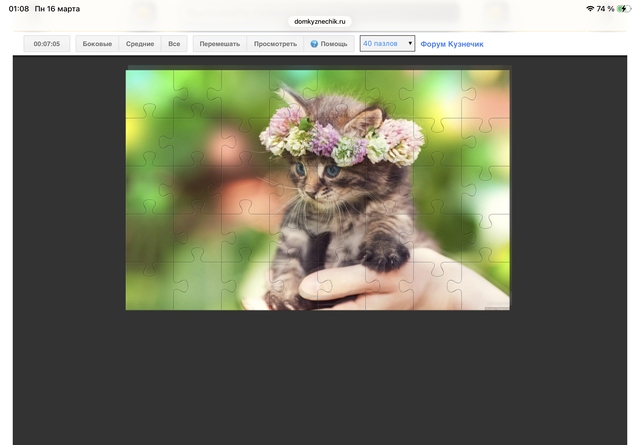
Task: Click the watermark at the image's bottom-right corner
Action: pyautogui.click(x=496, y=306)
